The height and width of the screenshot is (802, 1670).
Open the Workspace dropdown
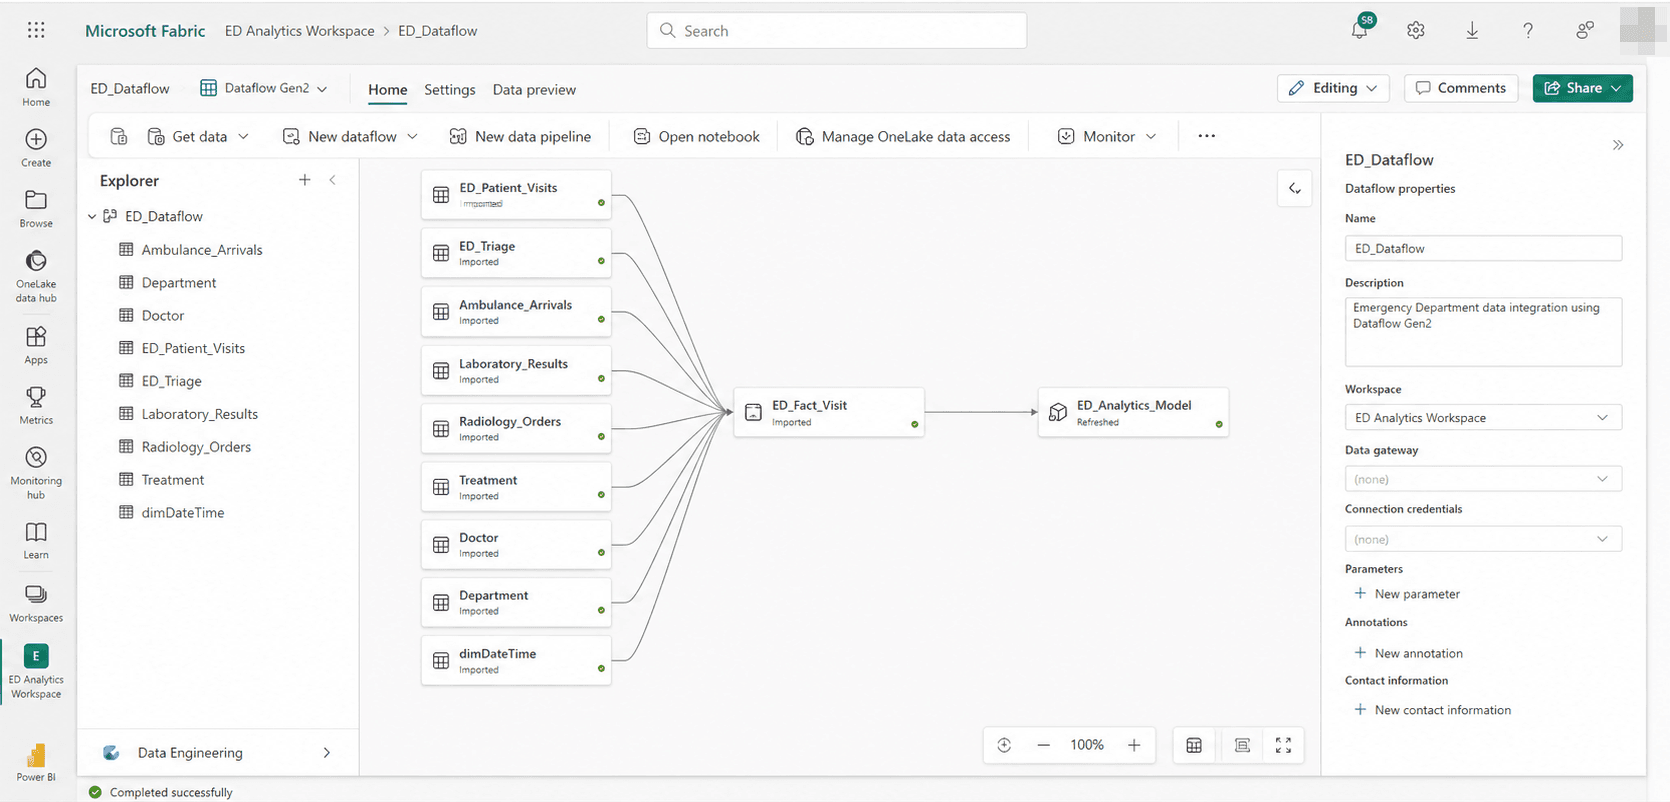(x=1483, y=418)
